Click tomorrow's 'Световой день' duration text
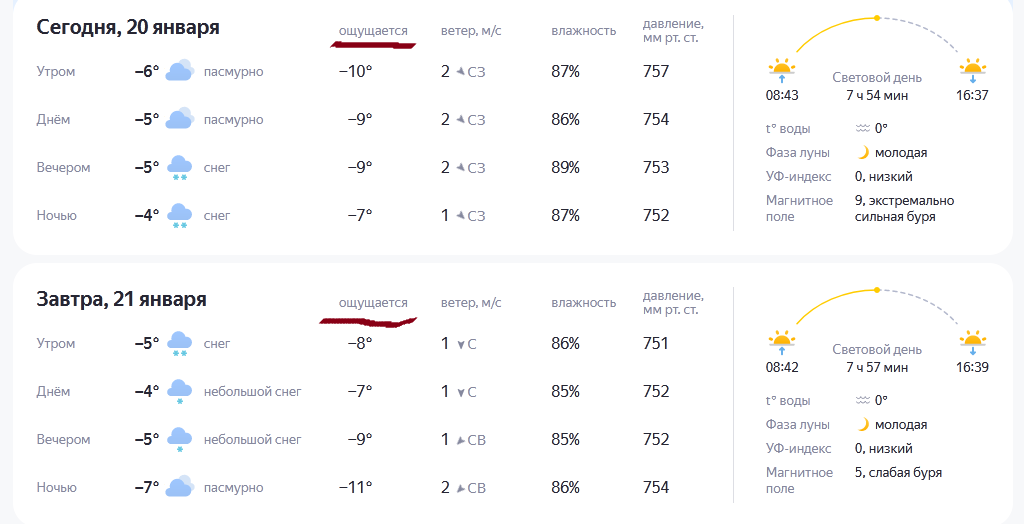The image size is (1024, 524). point(877,367)
